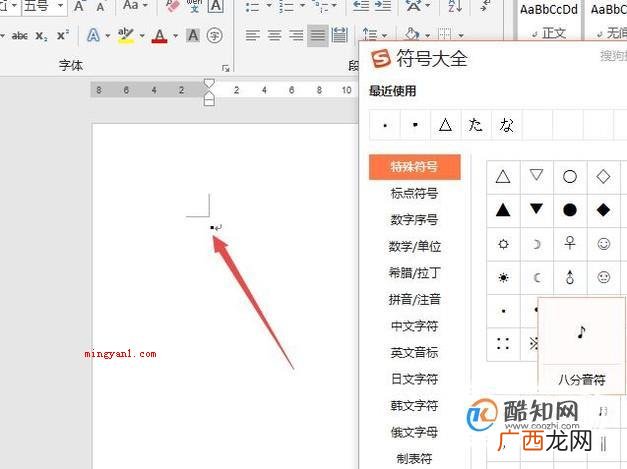The width and height of the screenshot is (627, 469).
Task: Click multilevel list icon
Action: tap(319, 6)
